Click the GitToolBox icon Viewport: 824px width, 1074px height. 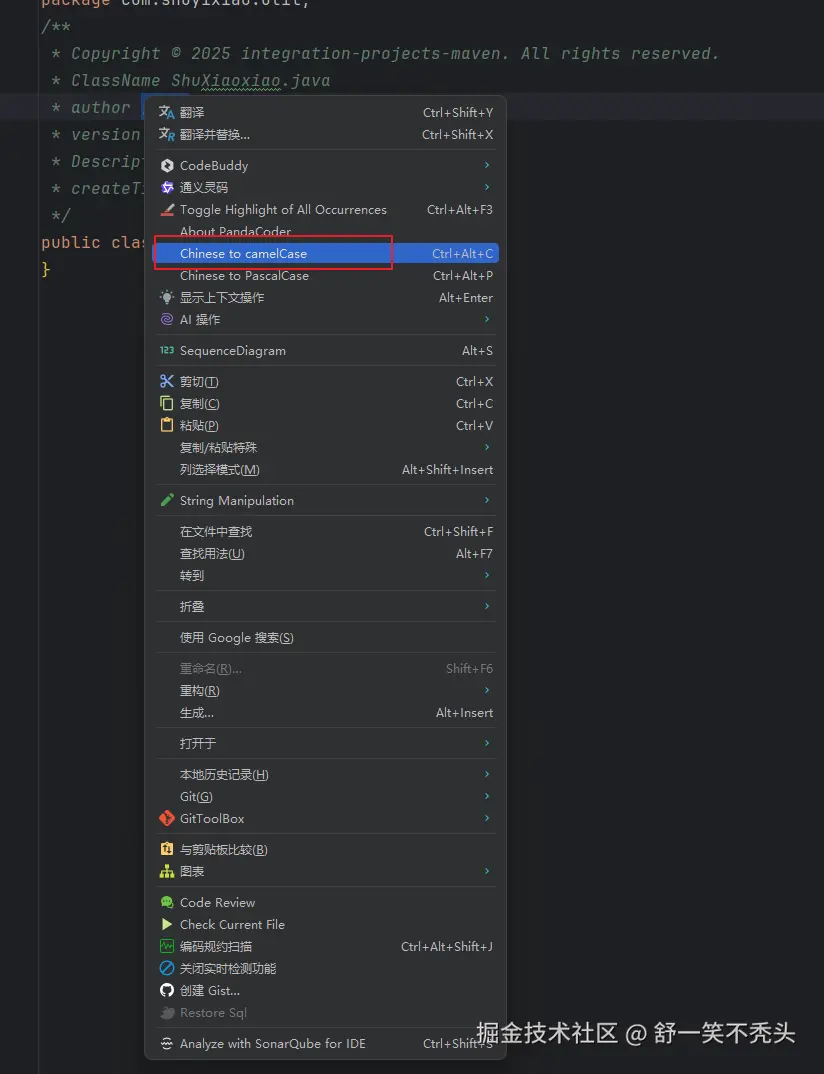pos(167,819)
